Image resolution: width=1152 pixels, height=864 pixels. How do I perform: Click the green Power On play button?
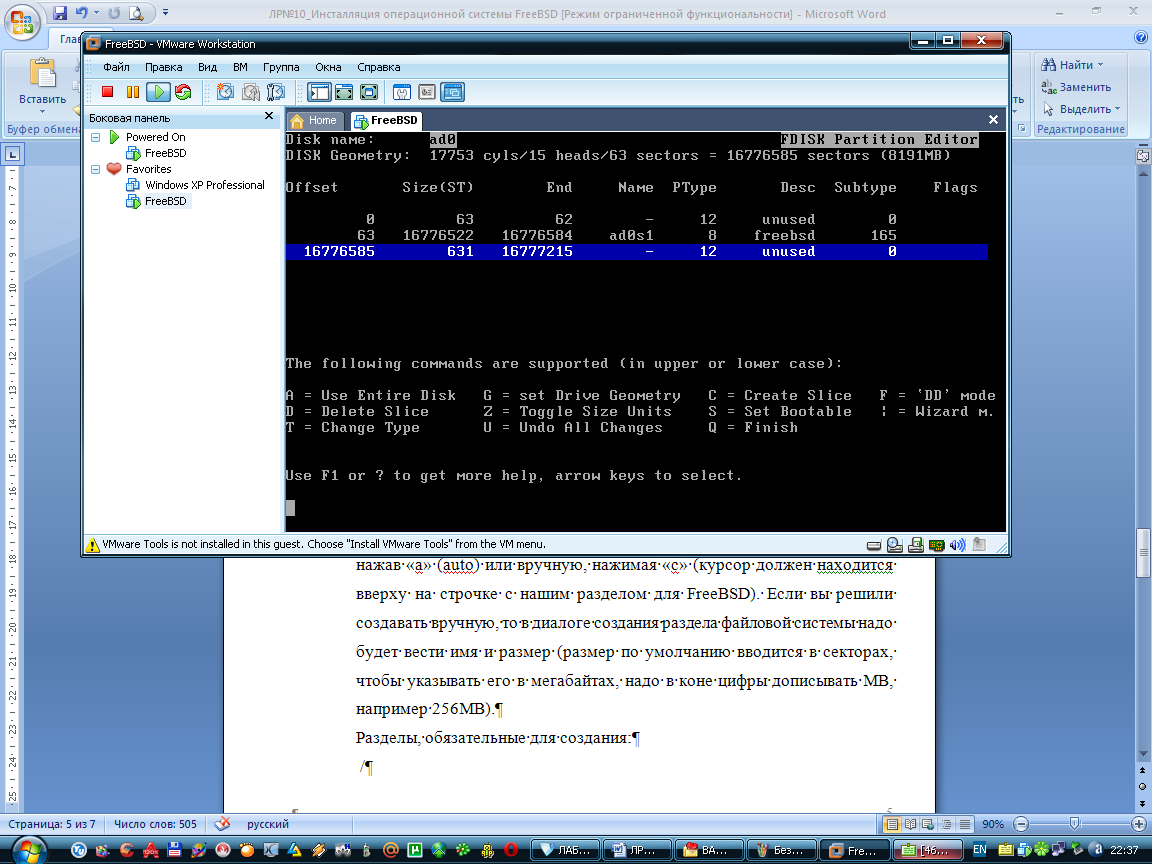158,92
